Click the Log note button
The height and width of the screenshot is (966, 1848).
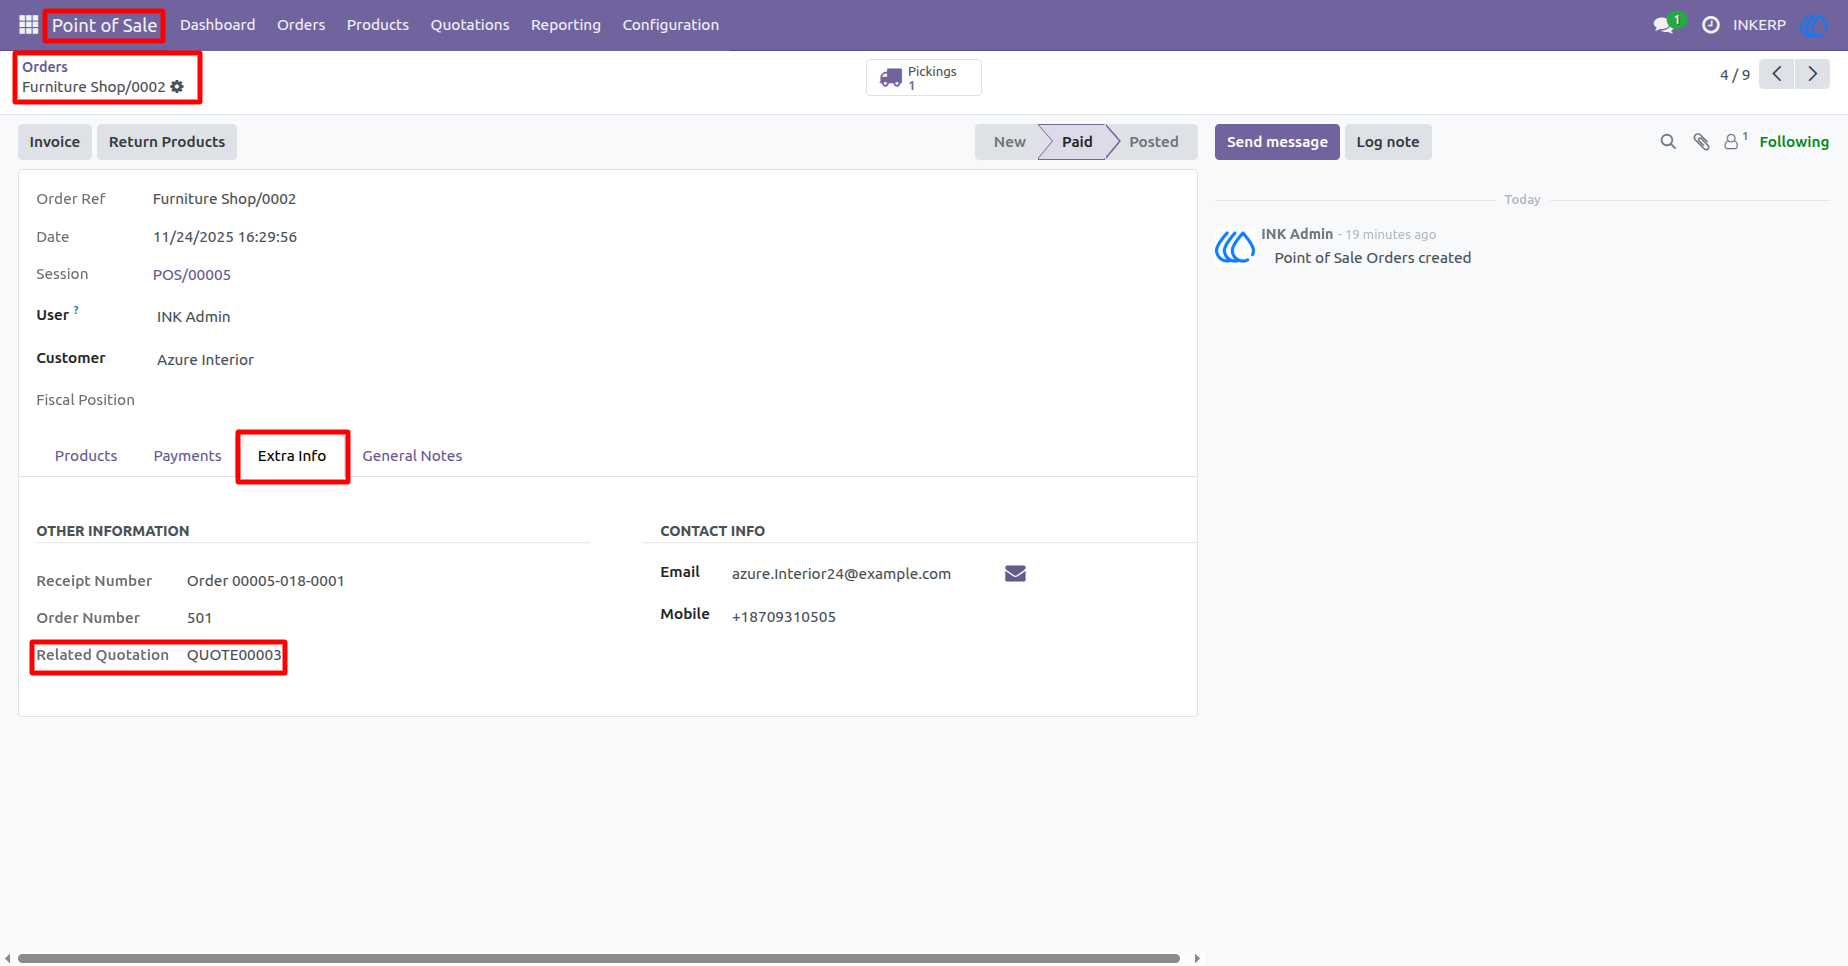[1388, 142]
